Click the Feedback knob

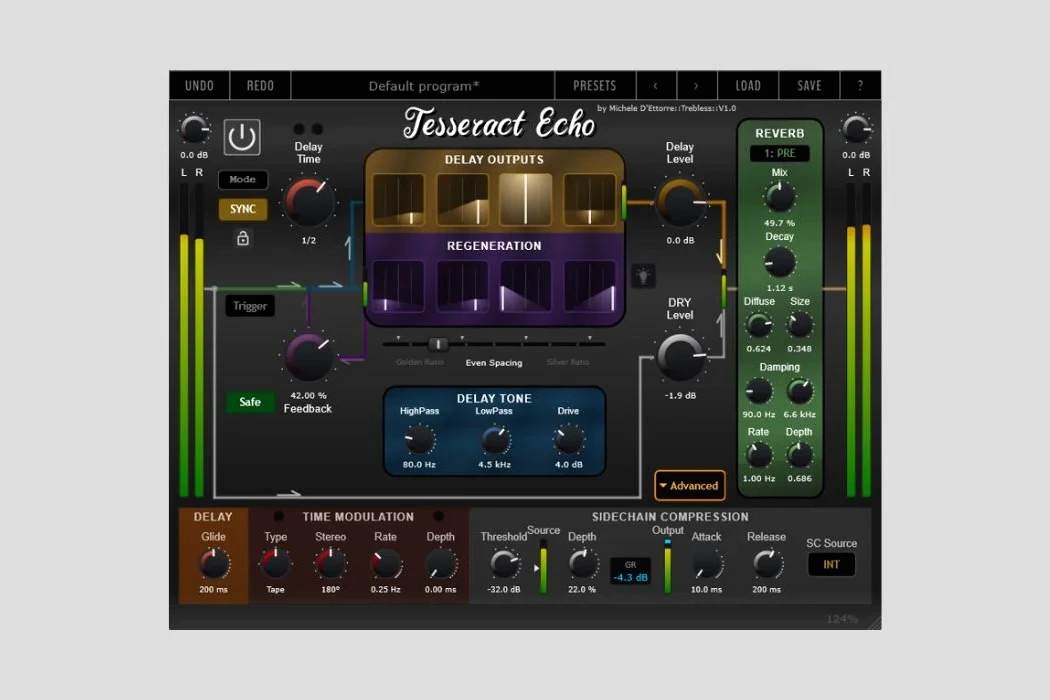(x=308, y=357)
